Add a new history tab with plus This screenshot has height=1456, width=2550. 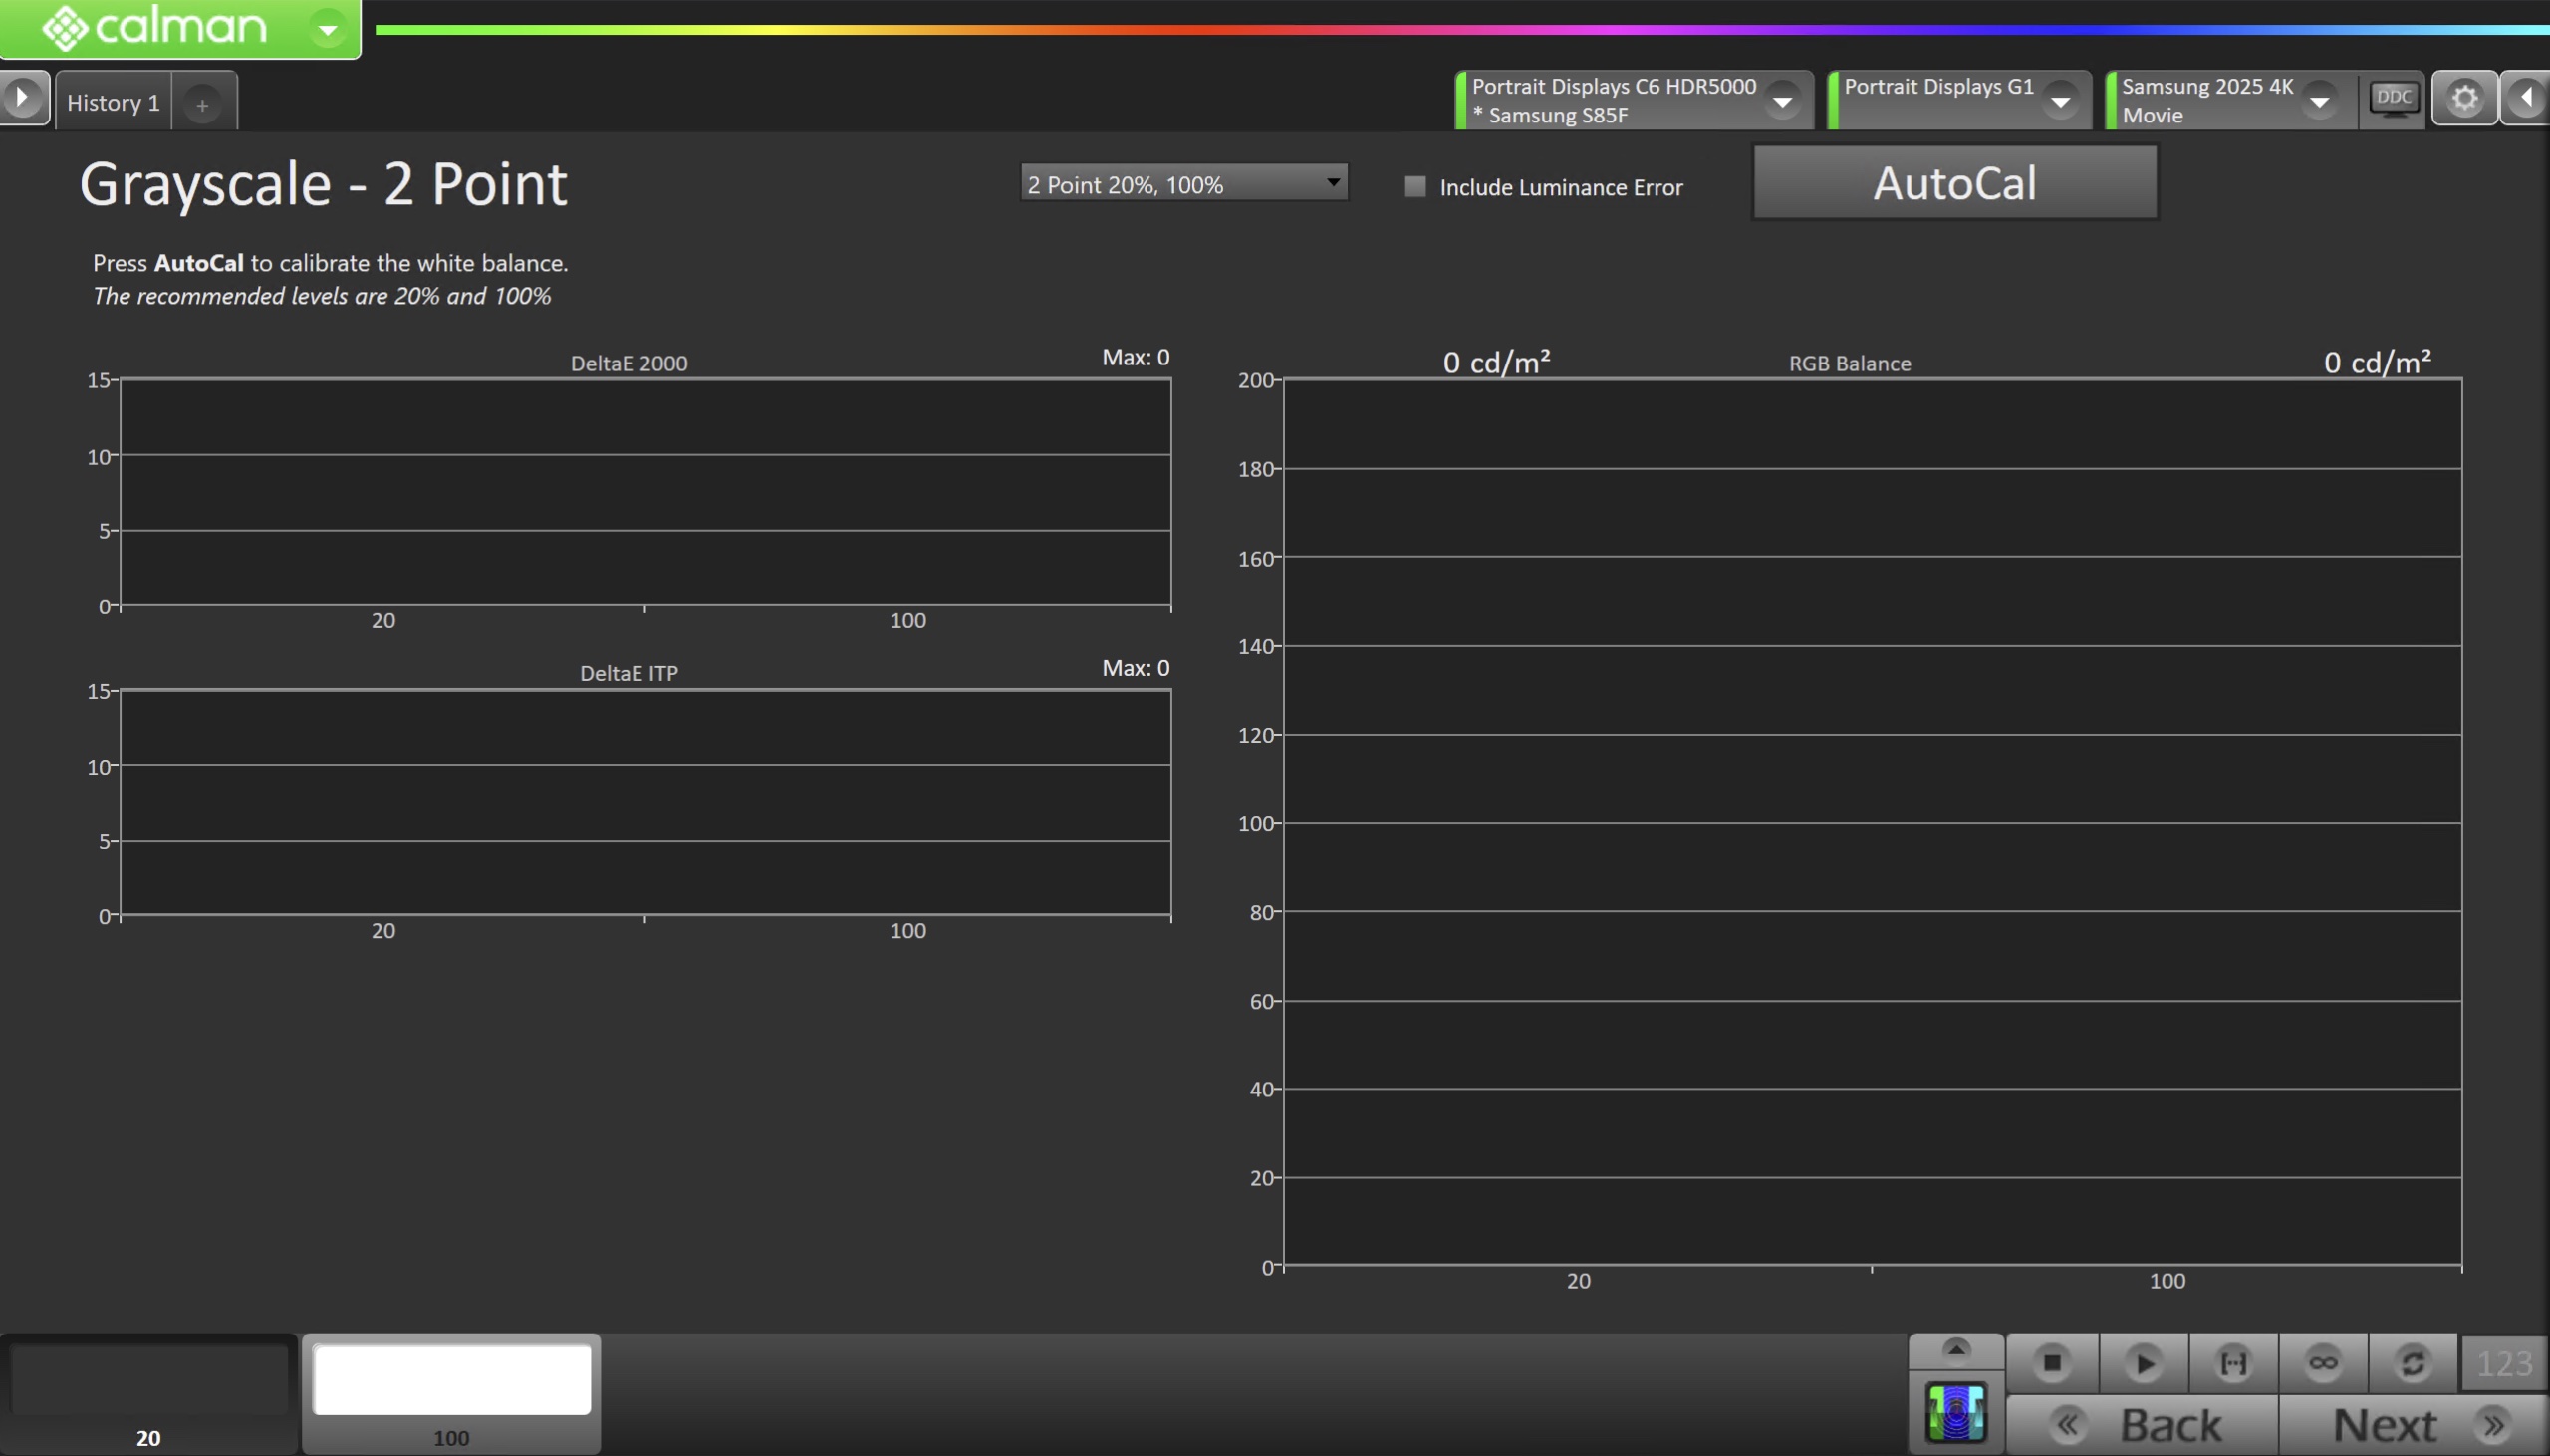[202, 104]
